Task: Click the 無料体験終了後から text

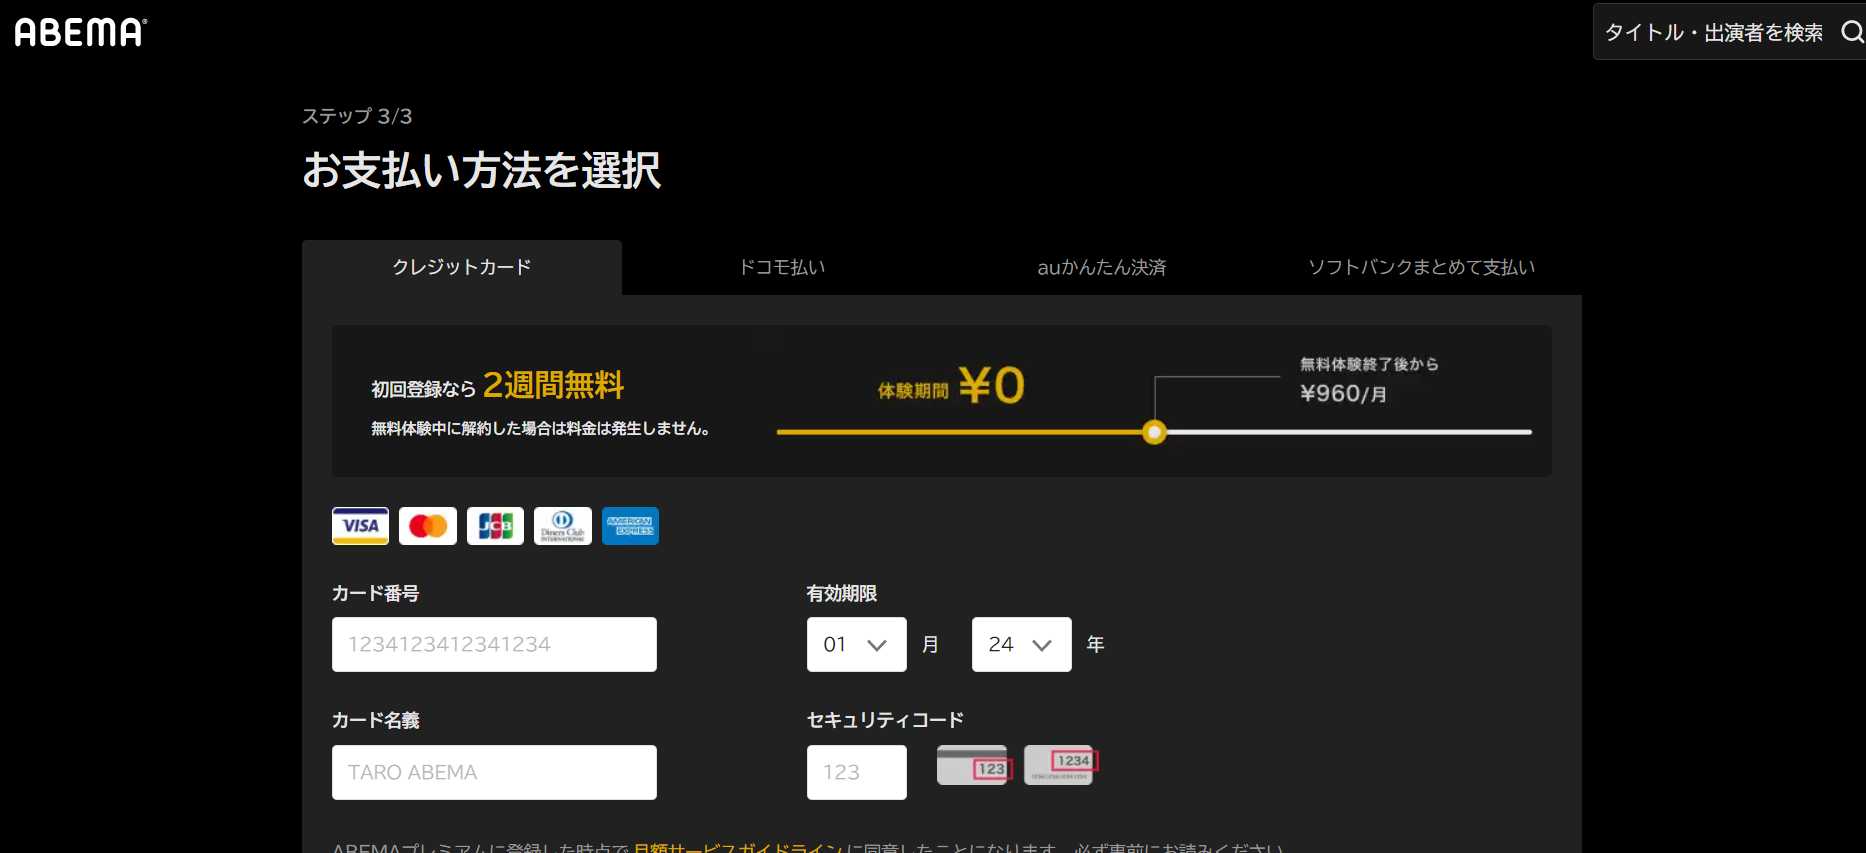Action: click(1369, 364)
